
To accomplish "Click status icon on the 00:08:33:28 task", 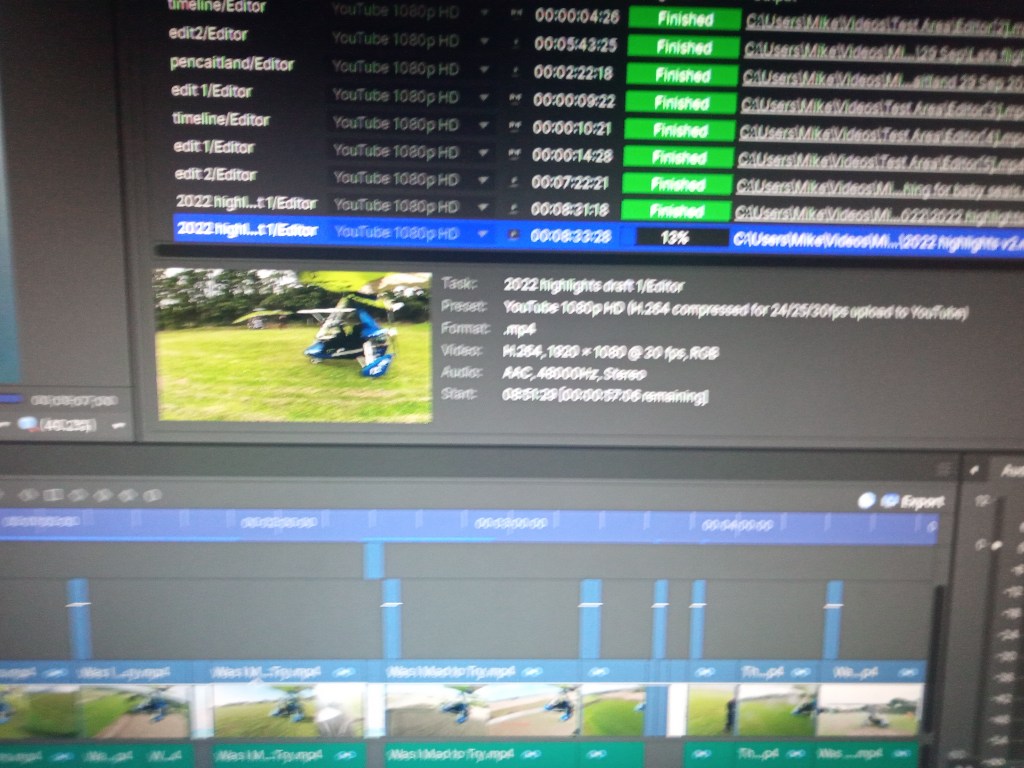I will tap(515, 235).
